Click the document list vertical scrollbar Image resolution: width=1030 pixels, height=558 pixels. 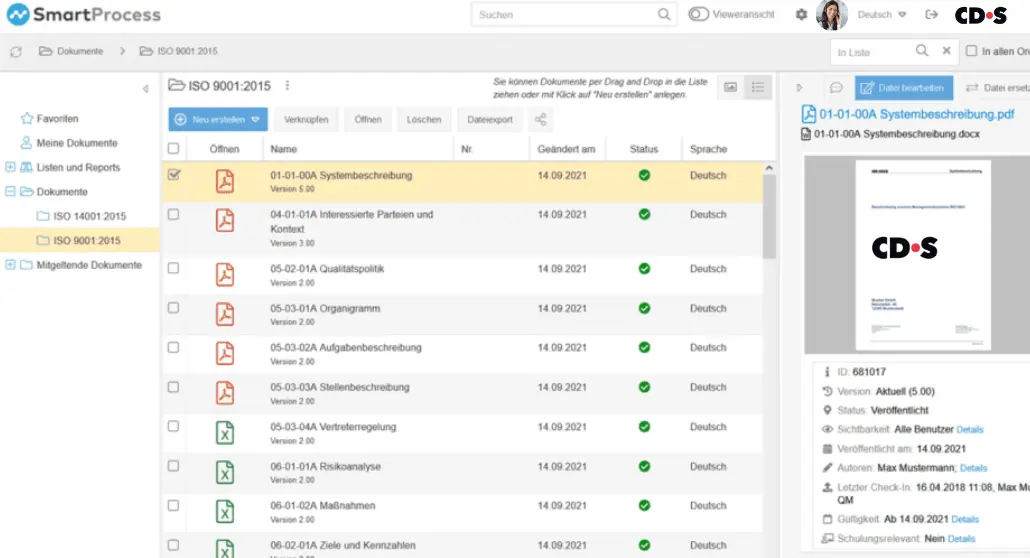point(769,217)
